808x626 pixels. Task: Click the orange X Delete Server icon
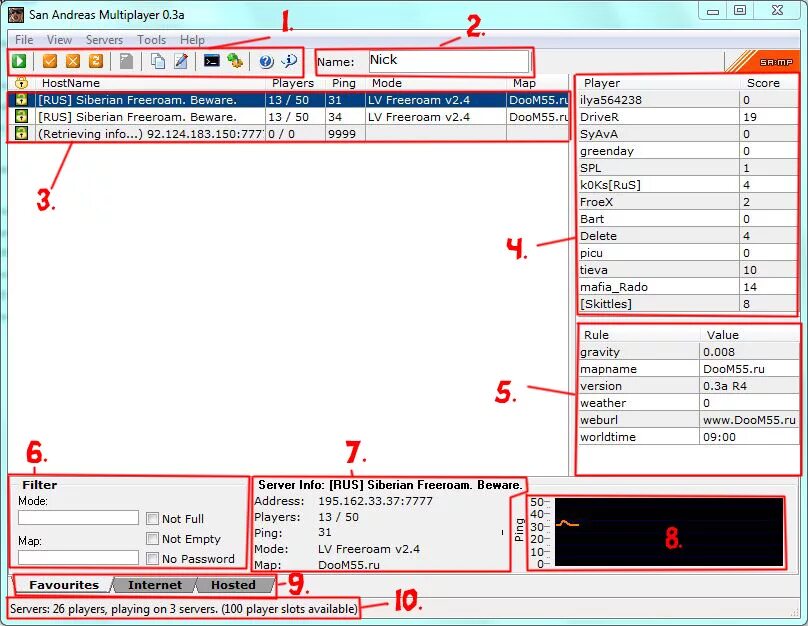click(x=73, y=61)
